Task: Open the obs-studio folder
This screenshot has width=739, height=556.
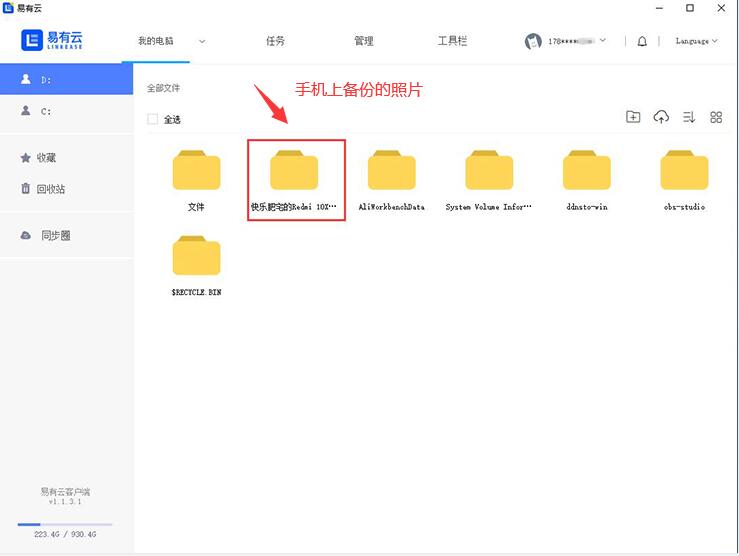Action: coord(684,174)
